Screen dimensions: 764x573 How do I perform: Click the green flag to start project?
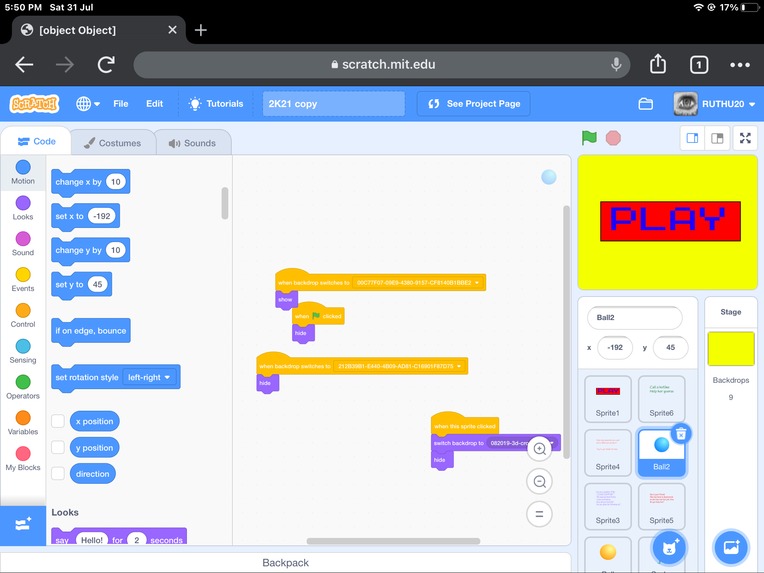(x=589, y=138)
